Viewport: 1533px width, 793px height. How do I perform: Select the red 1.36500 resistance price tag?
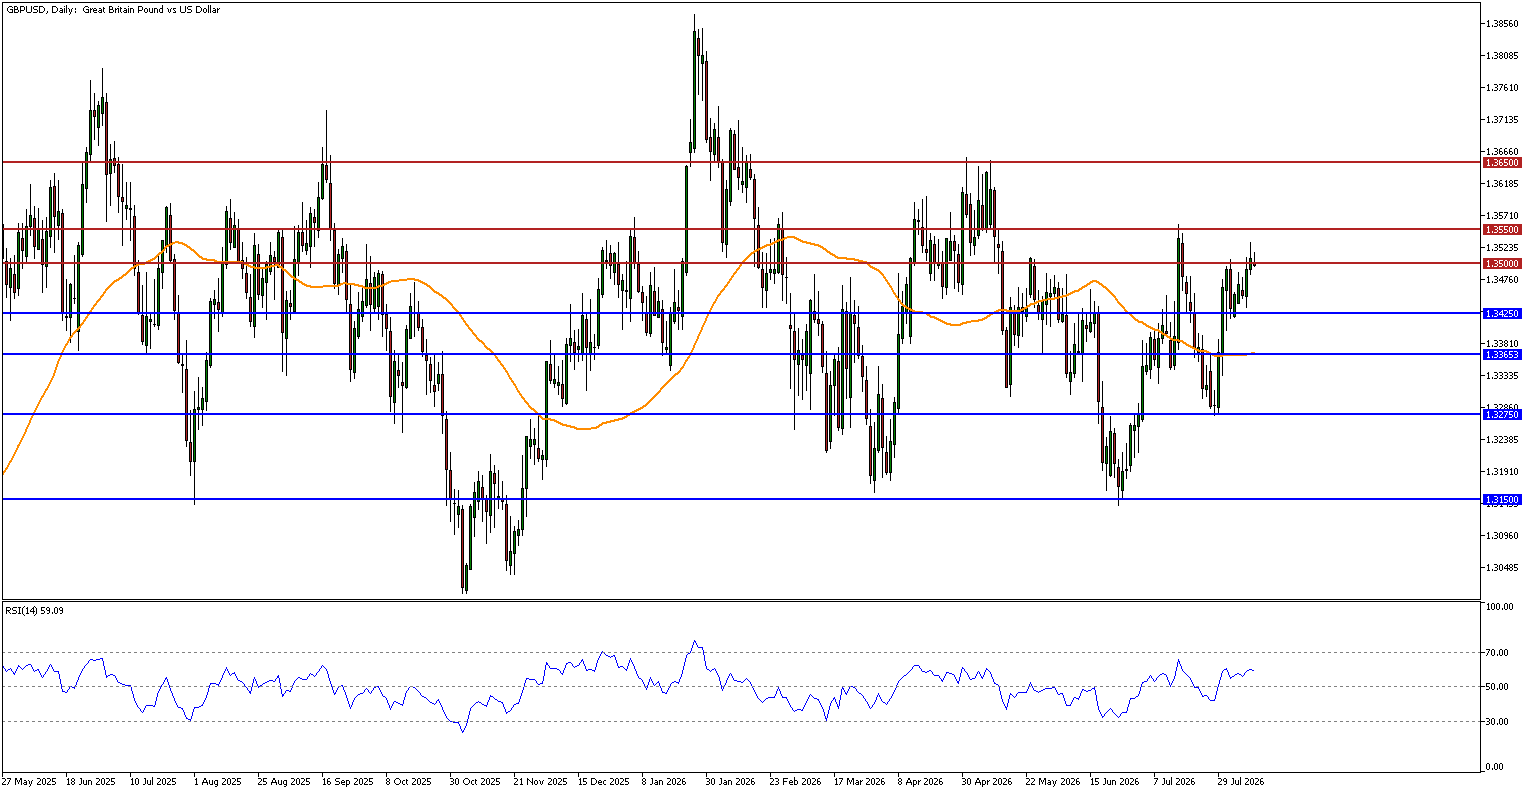tap(1502, 162)
